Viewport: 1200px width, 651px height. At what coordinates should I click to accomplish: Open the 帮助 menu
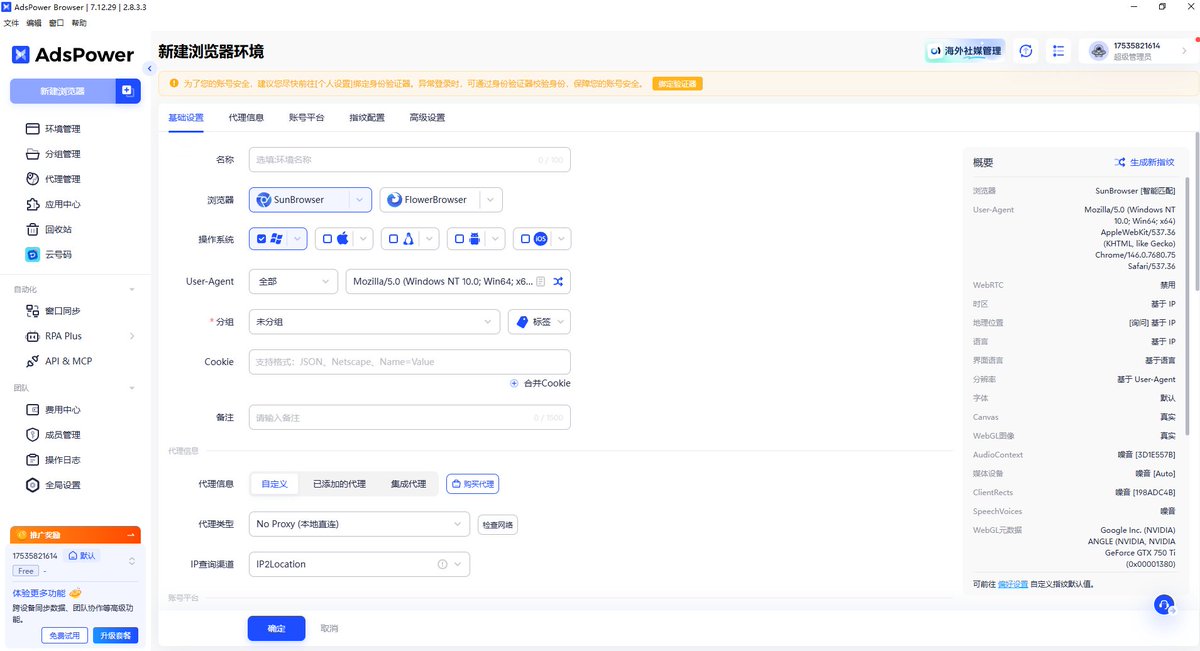coord(80,22)
